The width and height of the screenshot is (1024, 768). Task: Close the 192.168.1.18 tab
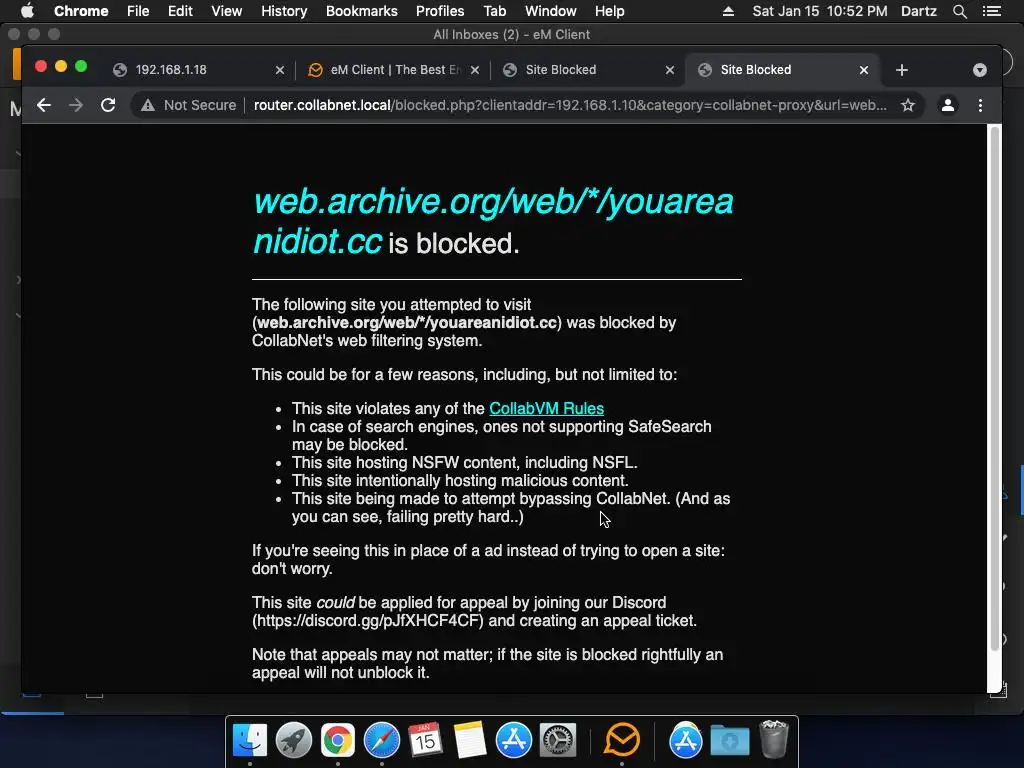[280, 70]
